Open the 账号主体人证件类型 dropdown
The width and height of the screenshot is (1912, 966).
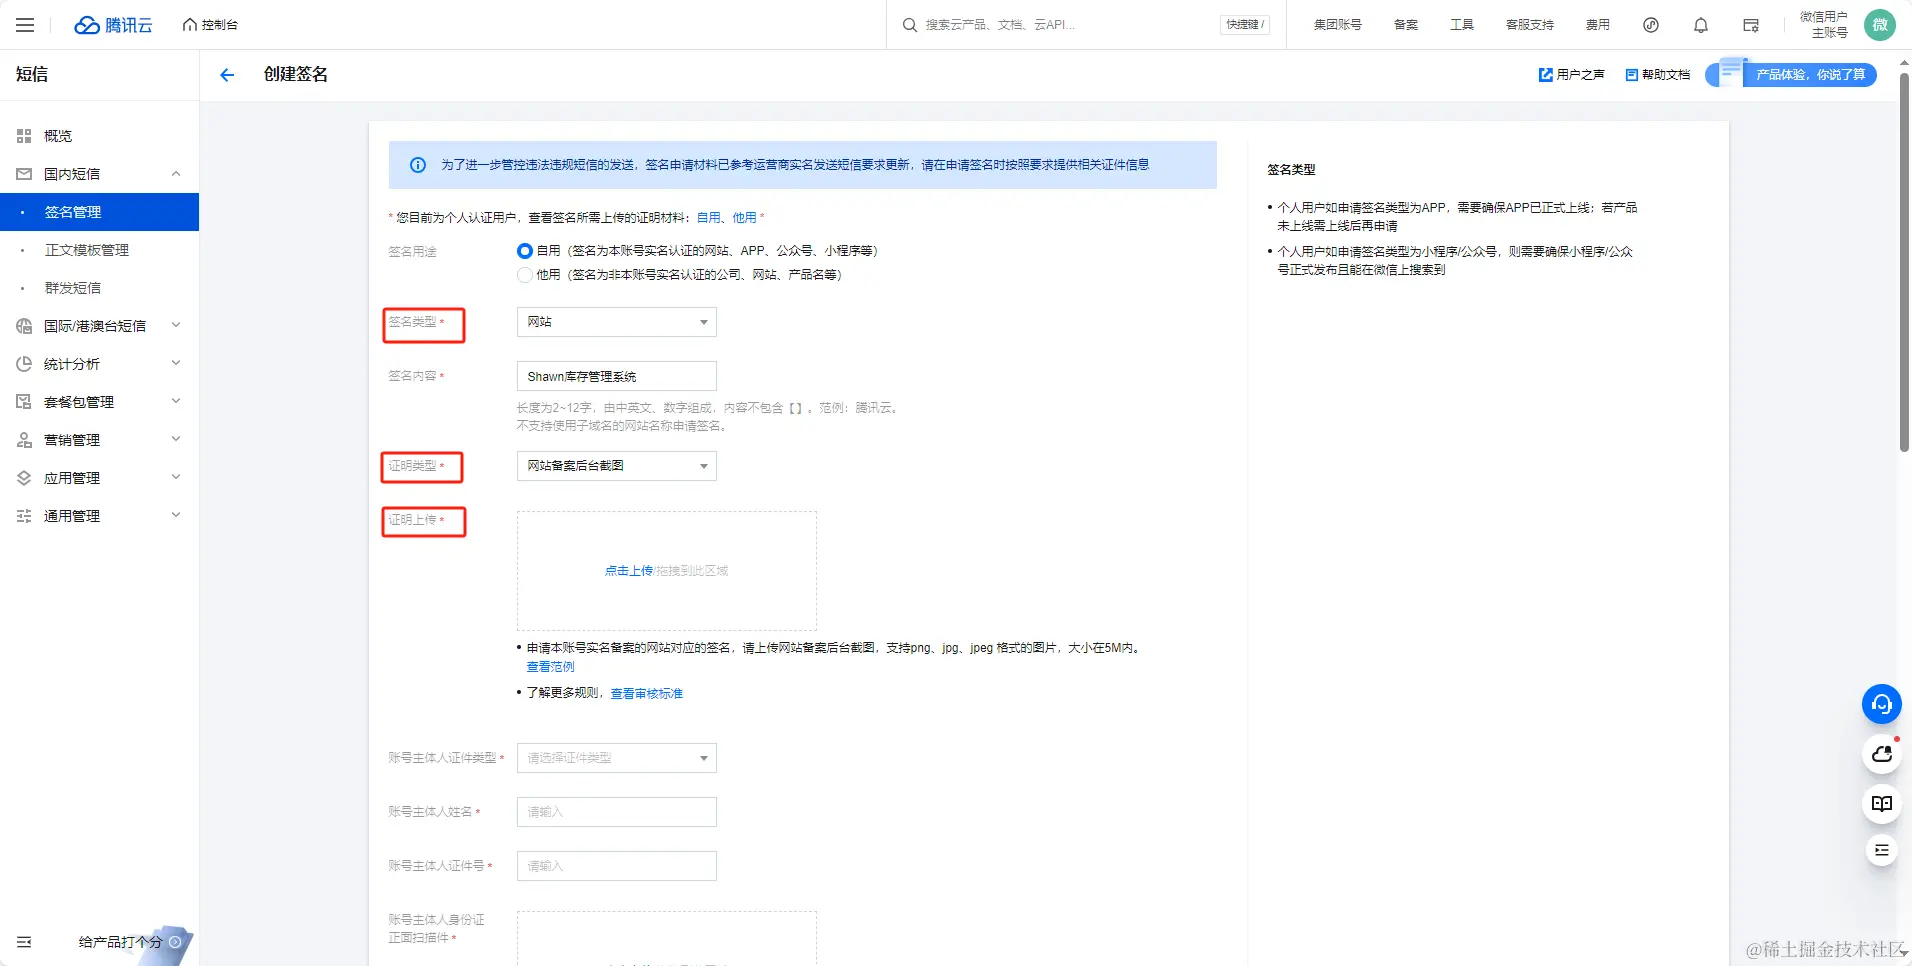617,758
